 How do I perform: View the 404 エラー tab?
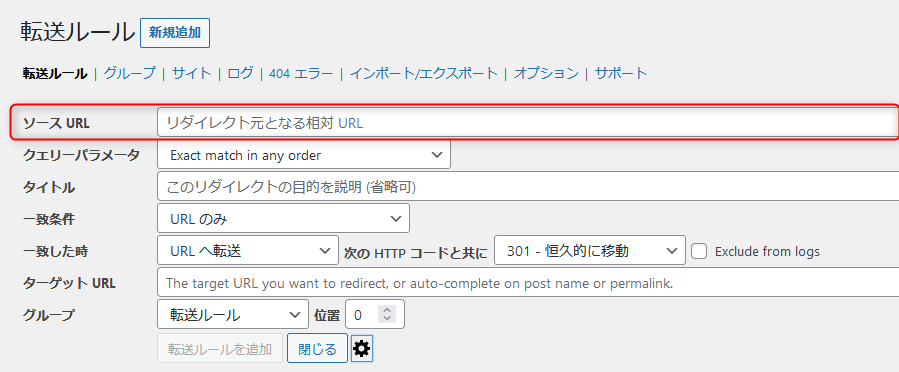[x=301, y=73]
